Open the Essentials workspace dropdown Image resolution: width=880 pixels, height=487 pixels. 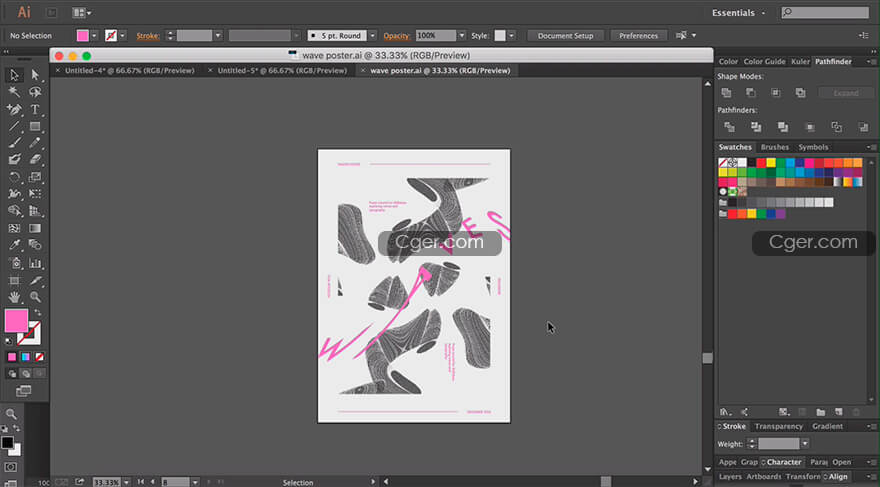pyautogui.click(x=739, y=13)
